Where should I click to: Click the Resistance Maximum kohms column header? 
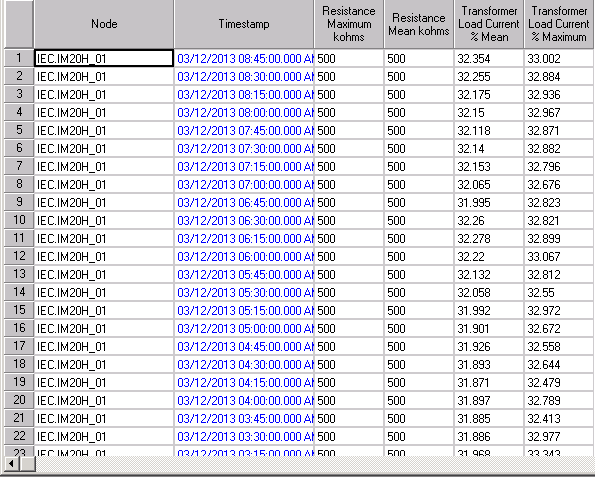[x=349, y=24]
